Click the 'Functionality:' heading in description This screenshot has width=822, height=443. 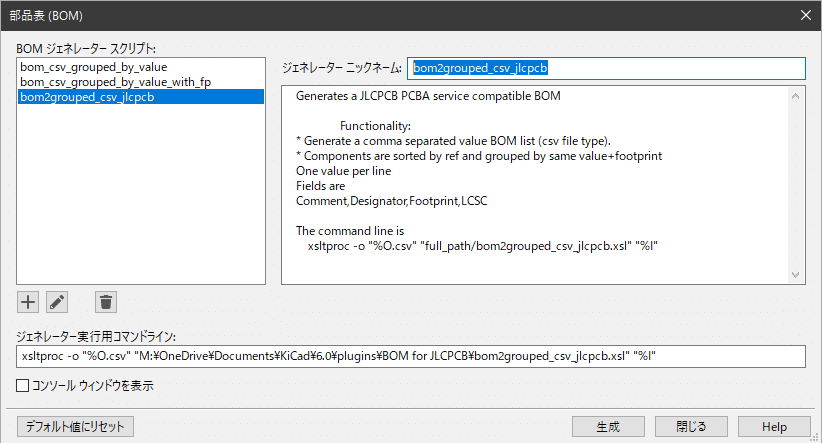click(x=375, y=126)
